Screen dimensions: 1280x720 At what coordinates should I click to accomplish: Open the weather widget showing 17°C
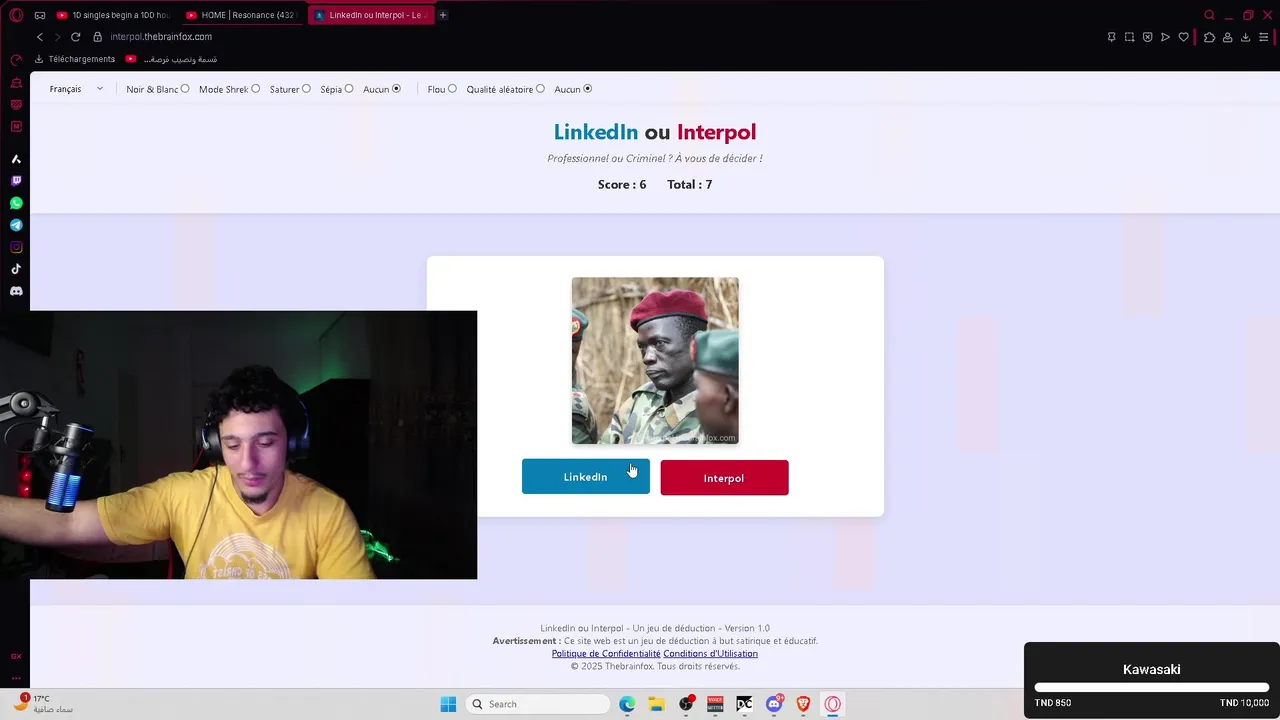(x=42, y=704)
